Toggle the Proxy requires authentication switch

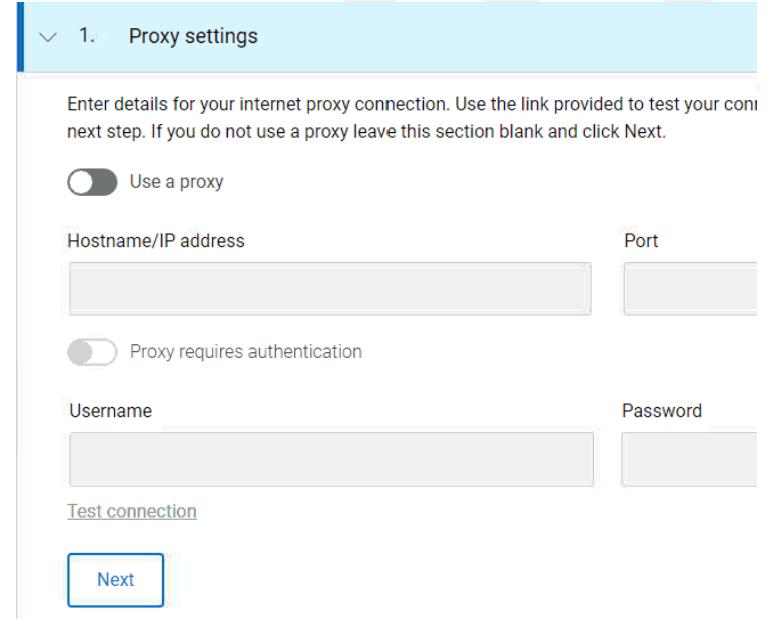click(x=92, y=352)
